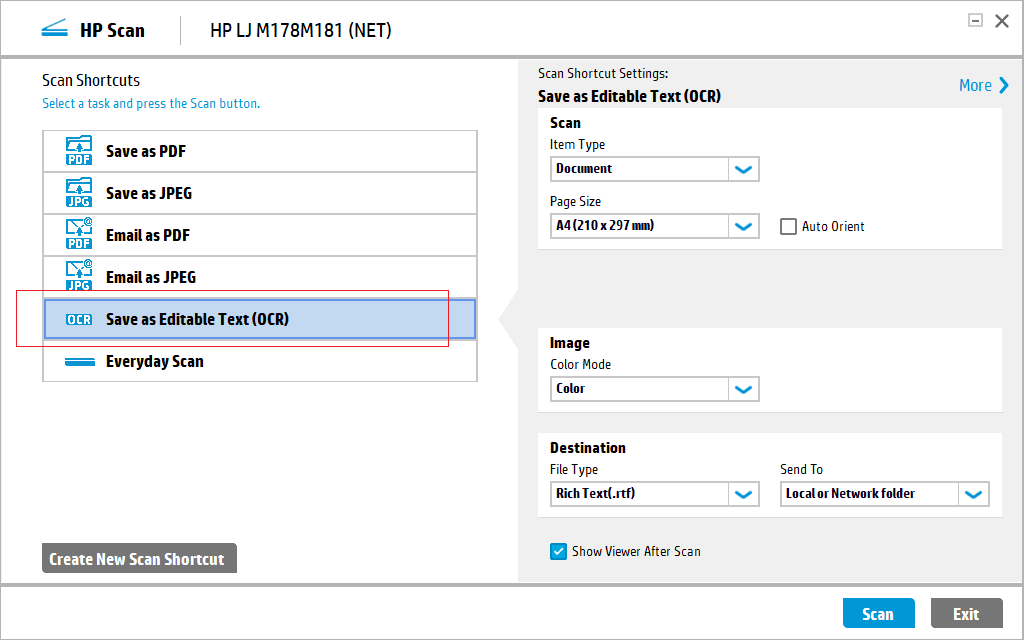Click Create New Scan Shortcut button
1024x640 pixels.
pyautogui.click(x=139, y=559)
